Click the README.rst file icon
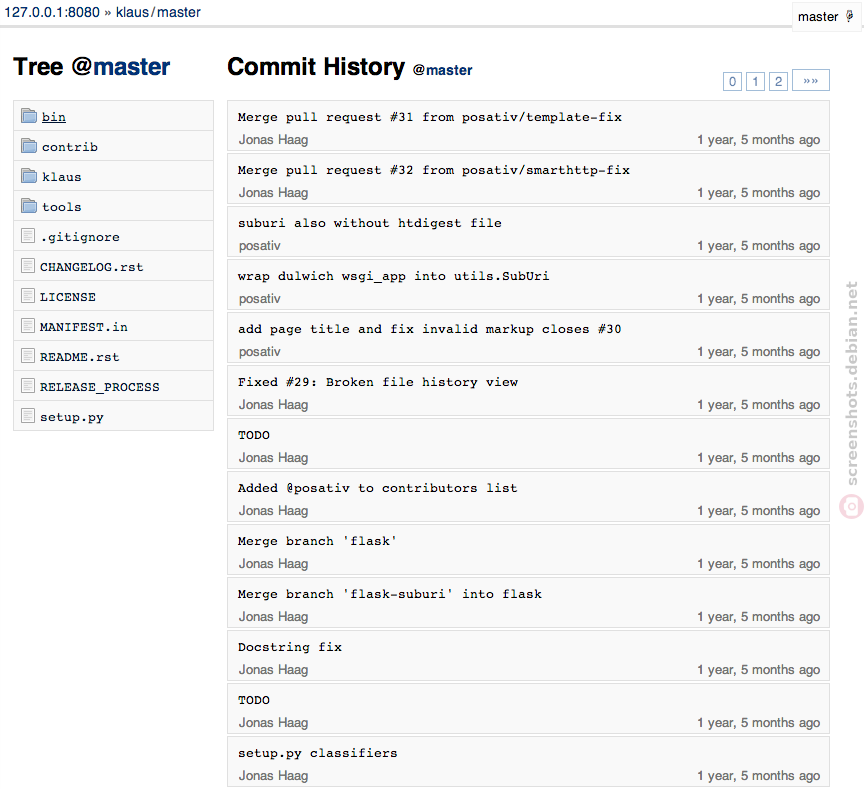864x789 pixels. coord(28,356)
